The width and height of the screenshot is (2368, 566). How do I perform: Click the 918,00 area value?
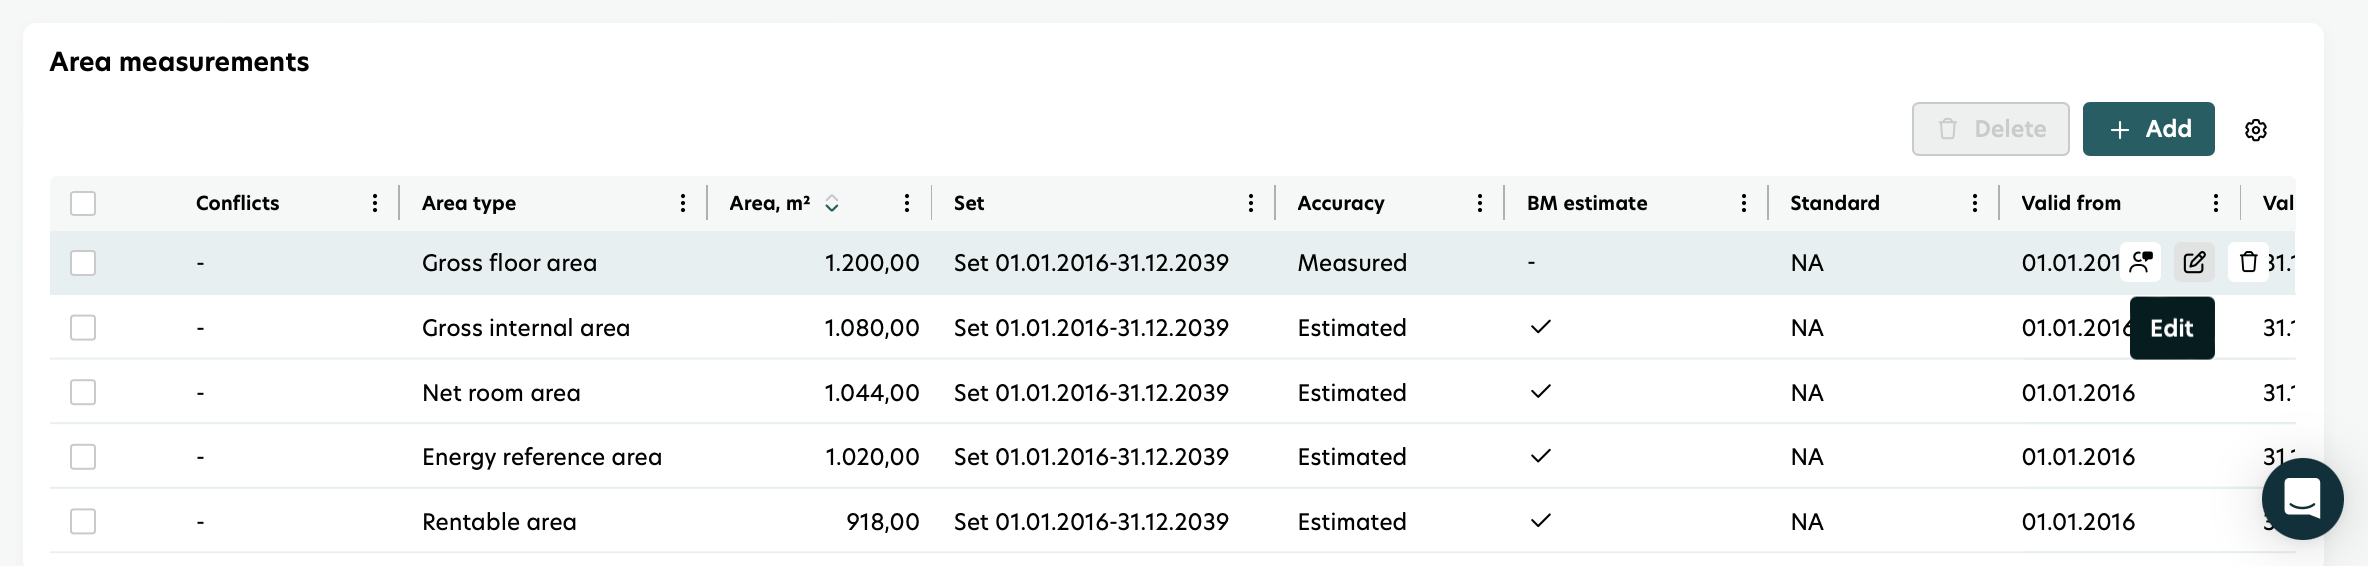click(883, 522)
